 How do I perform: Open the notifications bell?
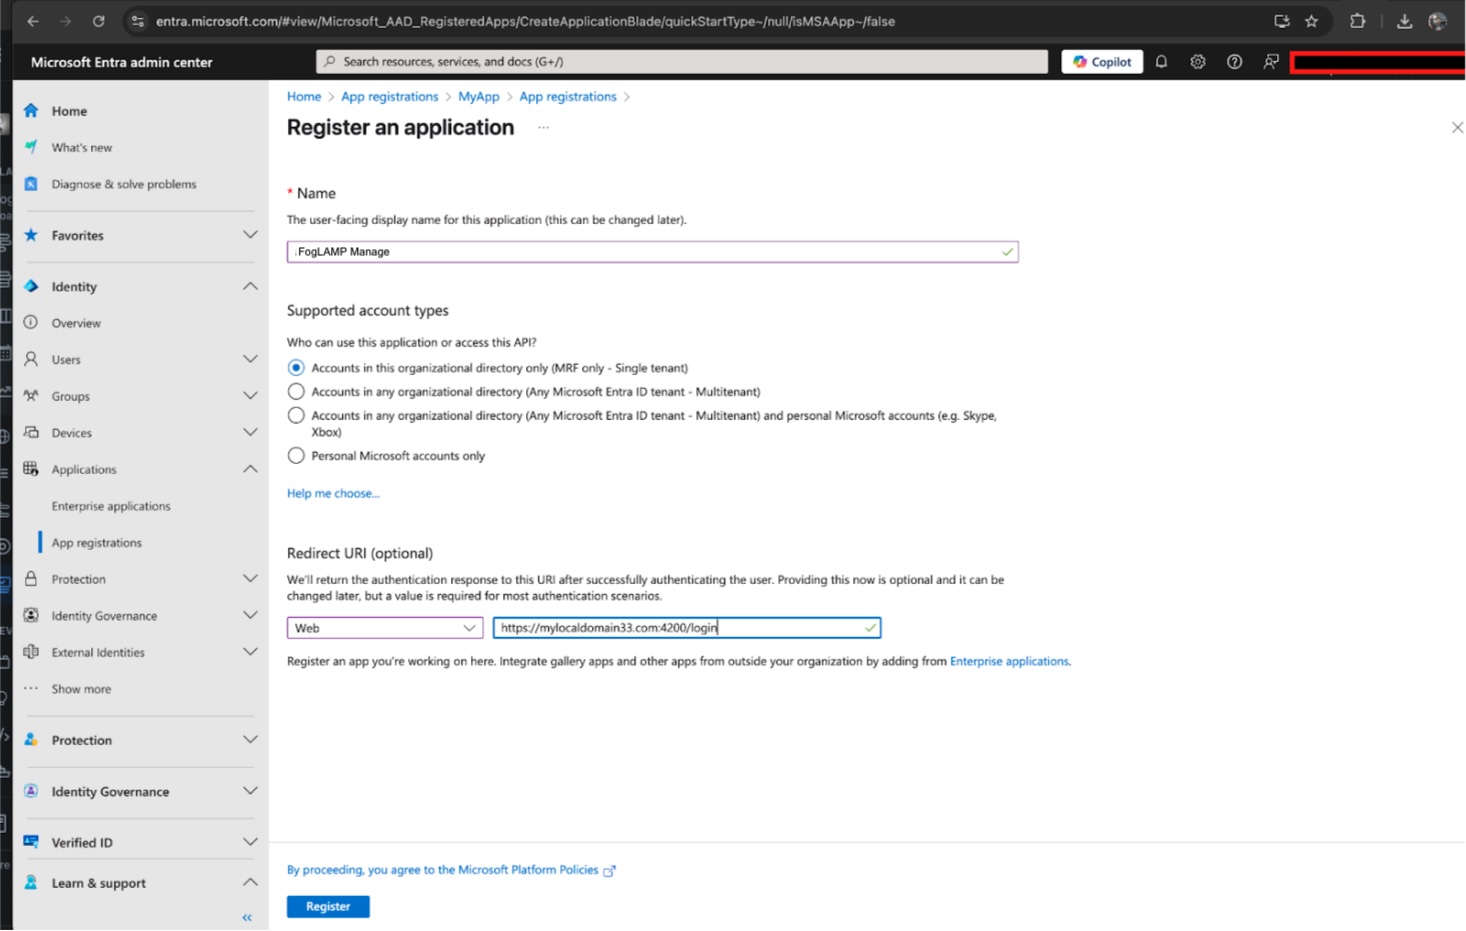tap(1161, 61)
